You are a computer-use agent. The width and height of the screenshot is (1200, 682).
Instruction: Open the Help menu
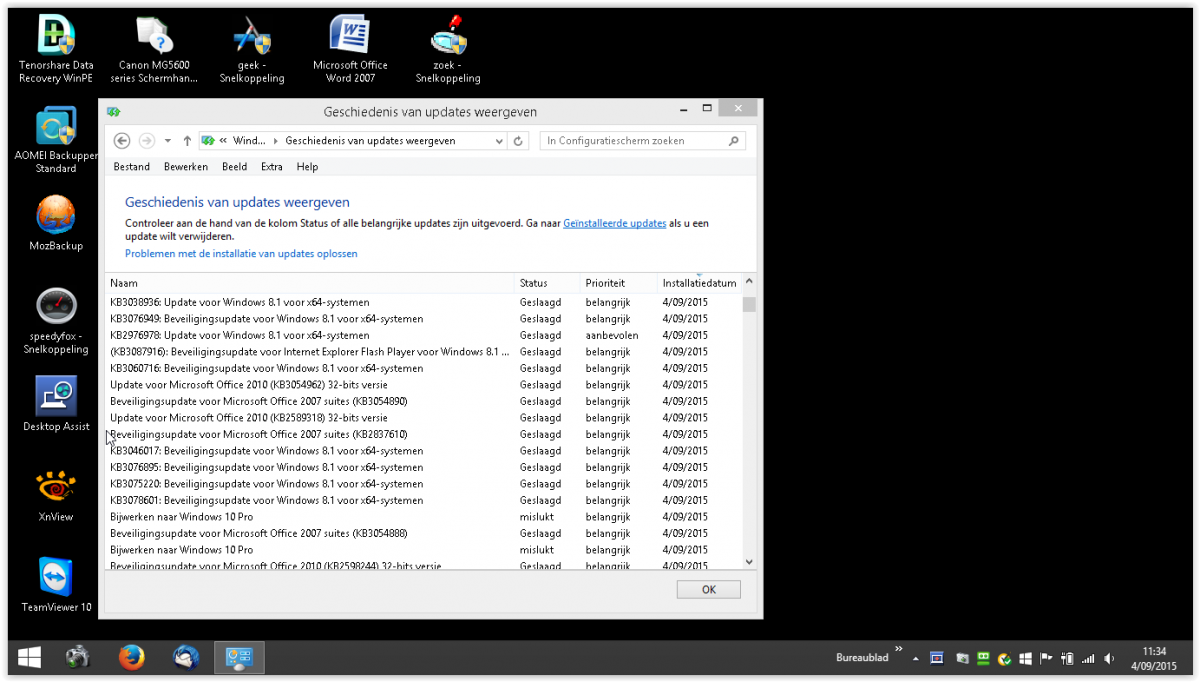[x=307, y=167]
